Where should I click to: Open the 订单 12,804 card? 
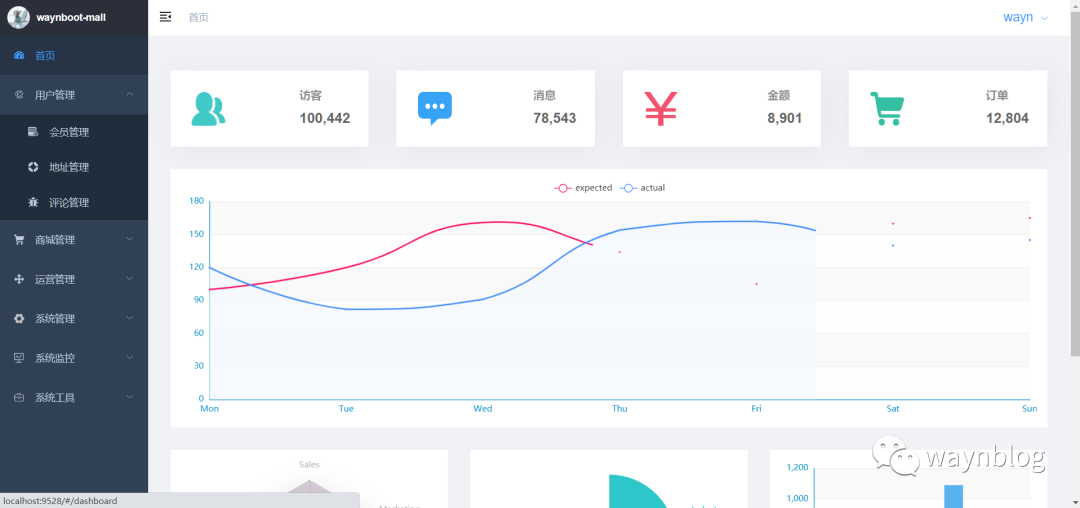pos(948,108)
